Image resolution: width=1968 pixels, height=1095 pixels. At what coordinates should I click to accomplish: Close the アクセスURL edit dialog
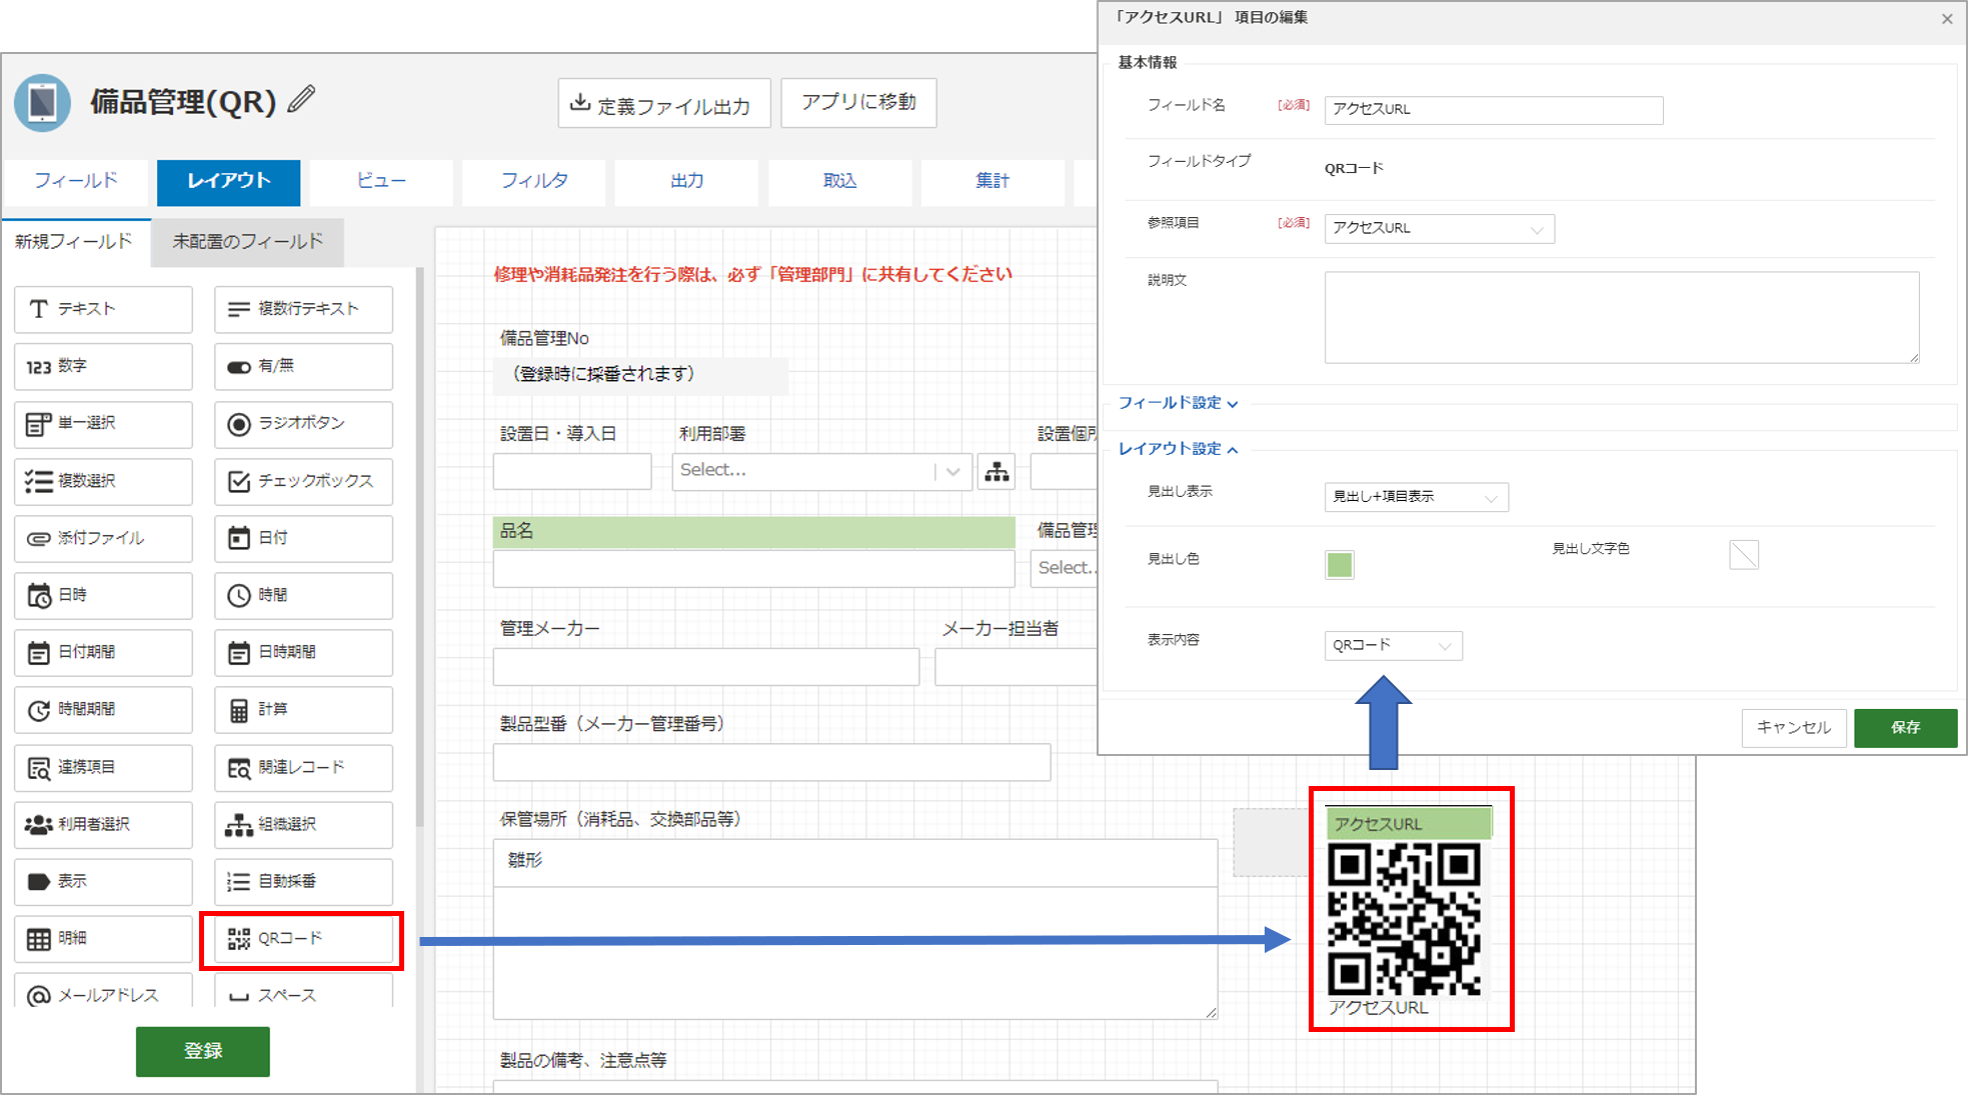click(x=1947, y=18)
